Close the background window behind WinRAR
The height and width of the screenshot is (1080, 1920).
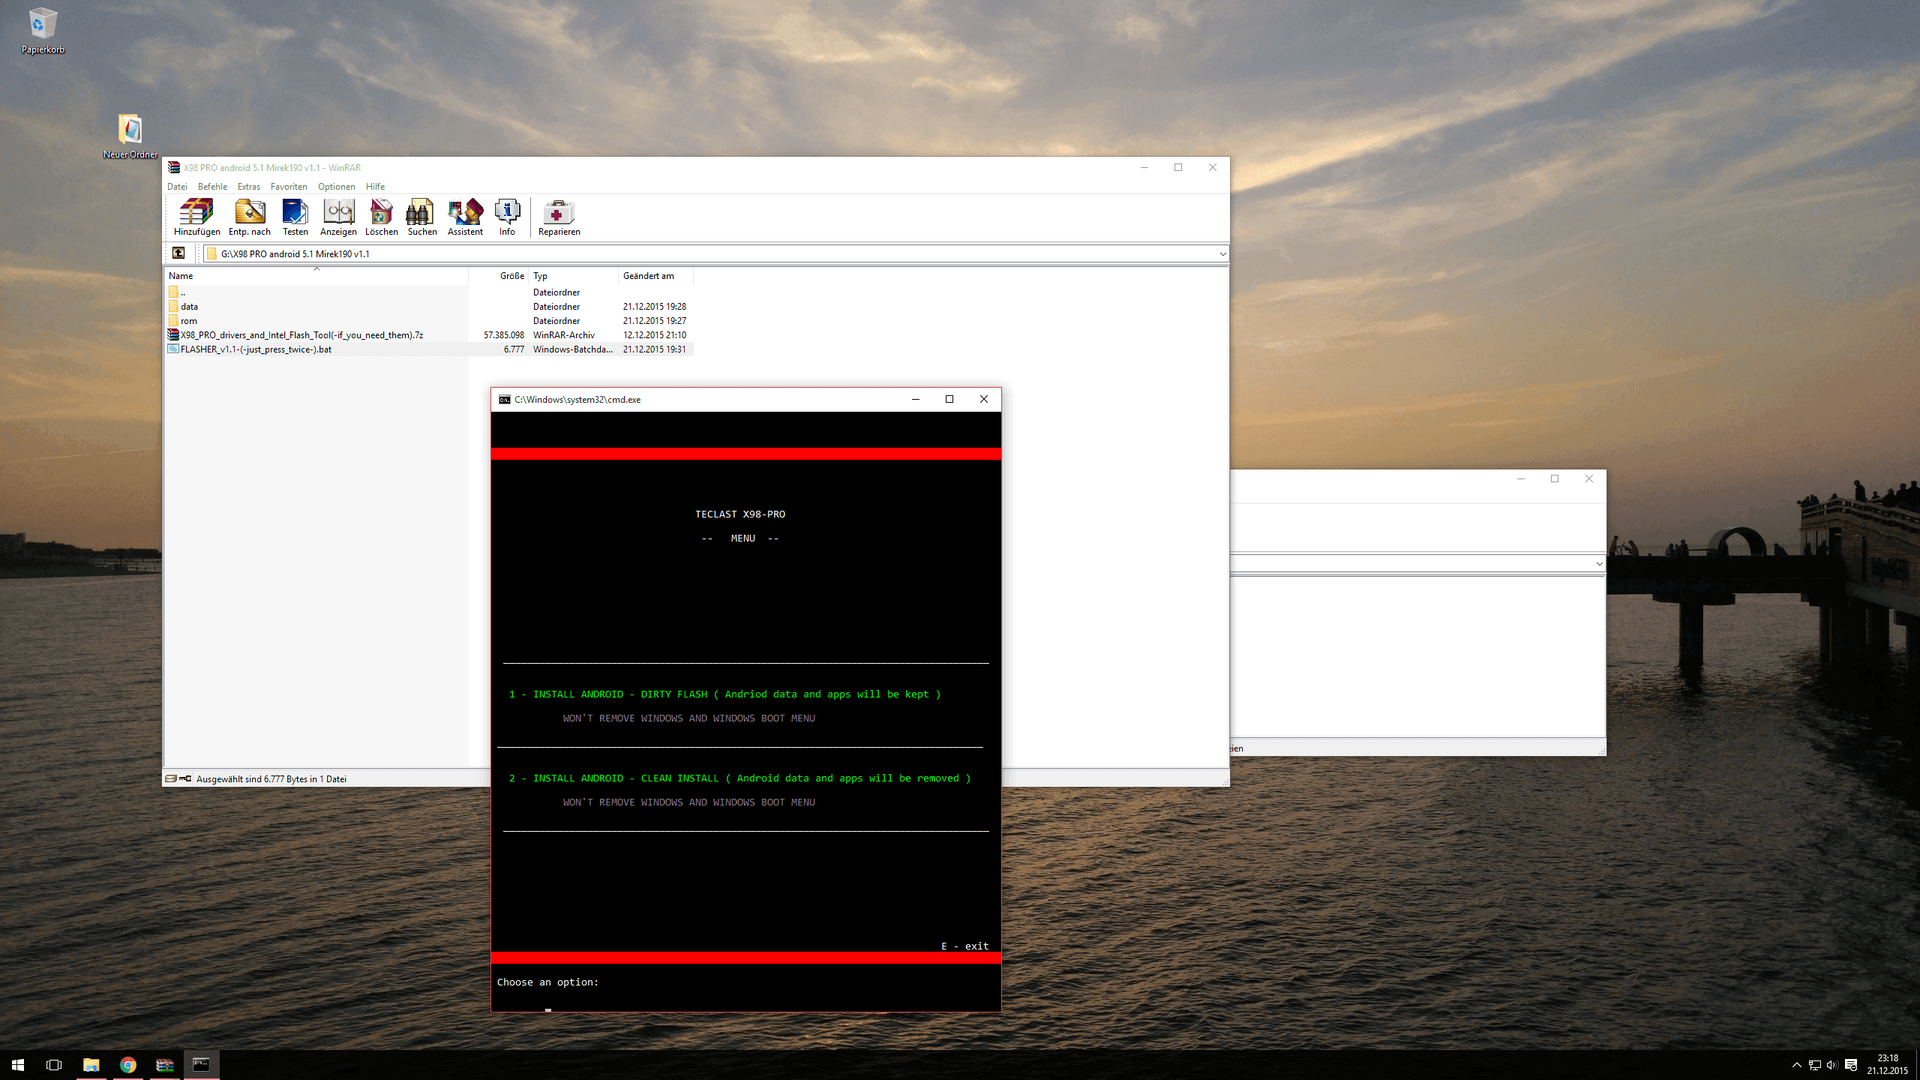pyautogui.click(x=1589, y=479)
